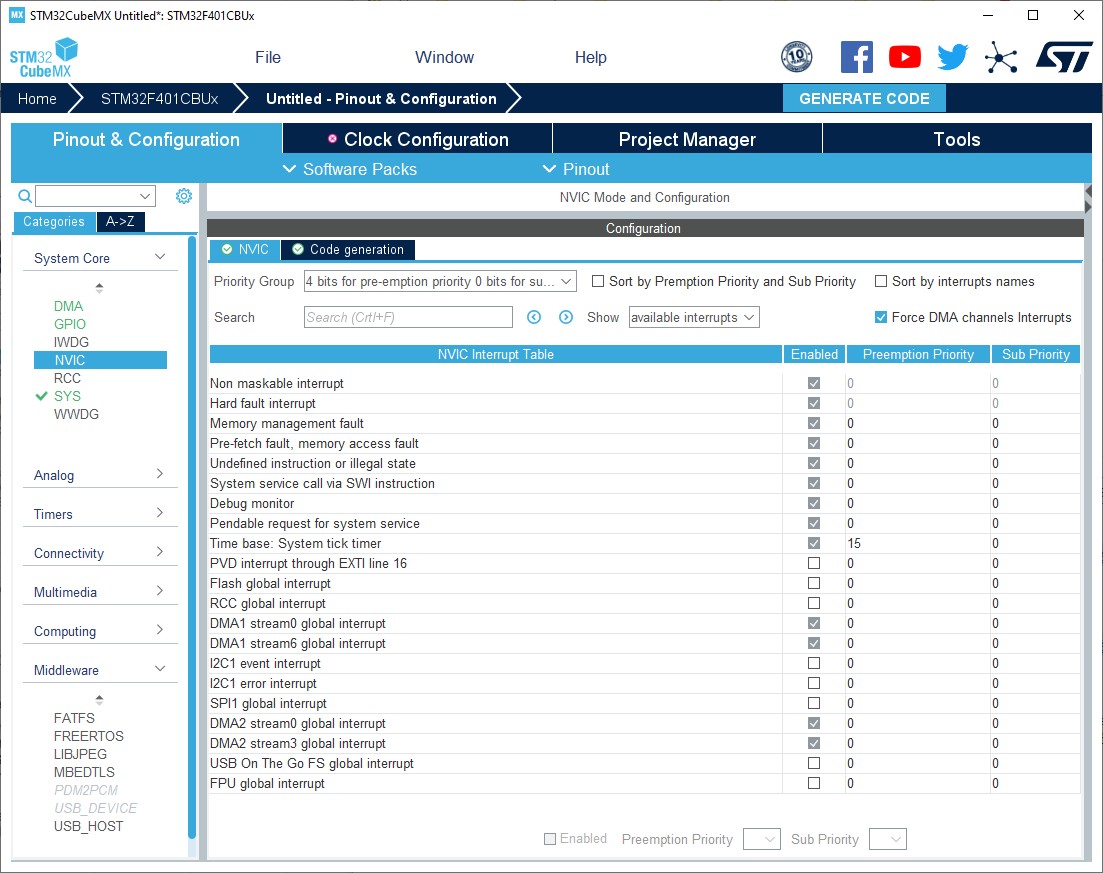Click the interrupt Search input field
Screen dimensions: 1103x873
point(408,317)
